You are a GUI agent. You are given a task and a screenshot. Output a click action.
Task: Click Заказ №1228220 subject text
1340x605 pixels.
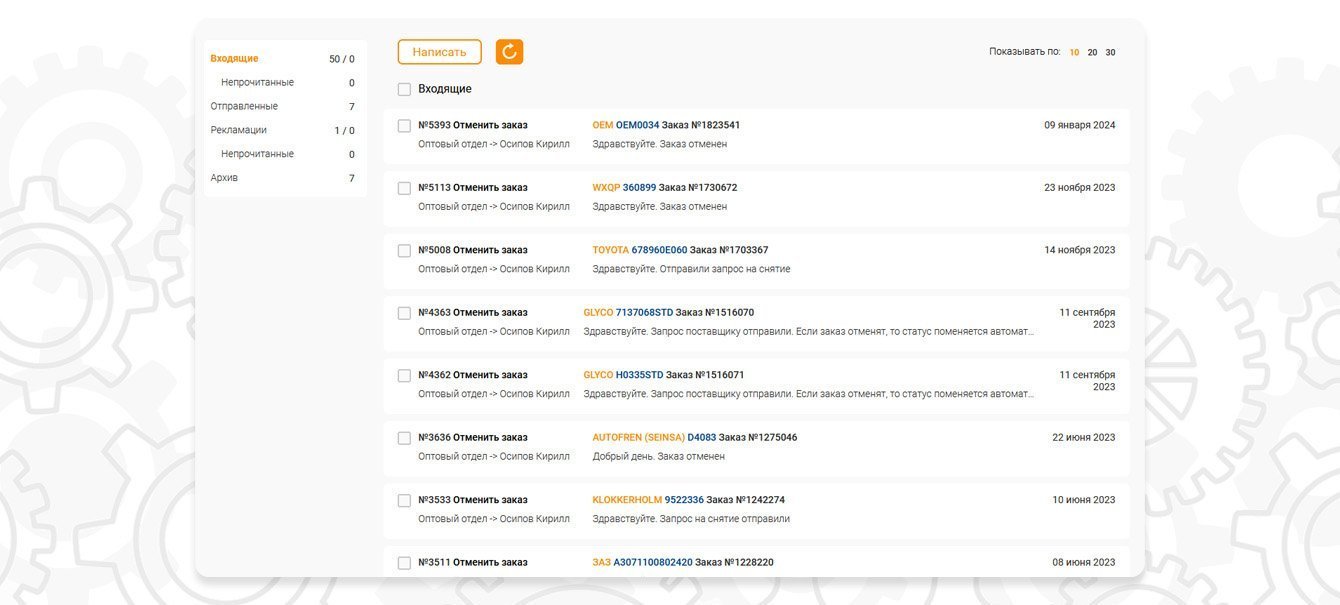pyautogui.click(x=734, y=563)
